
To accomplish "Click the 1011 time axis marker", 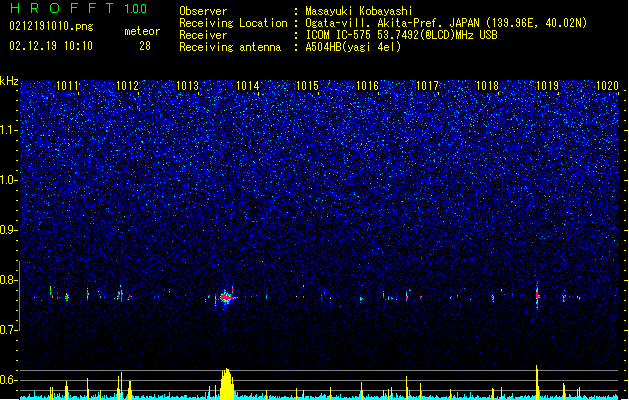I will tap(67, 86).
